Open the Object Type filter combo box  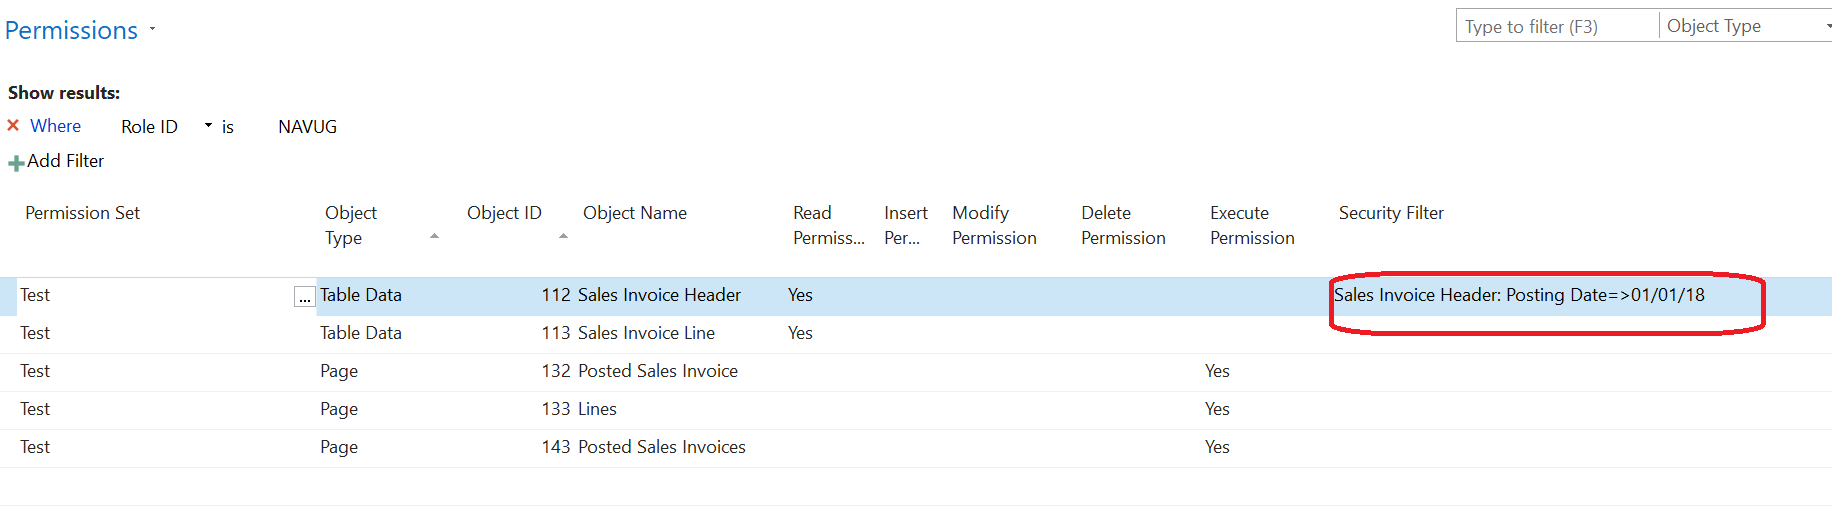pyautogui.click(x=1746, y=26)
